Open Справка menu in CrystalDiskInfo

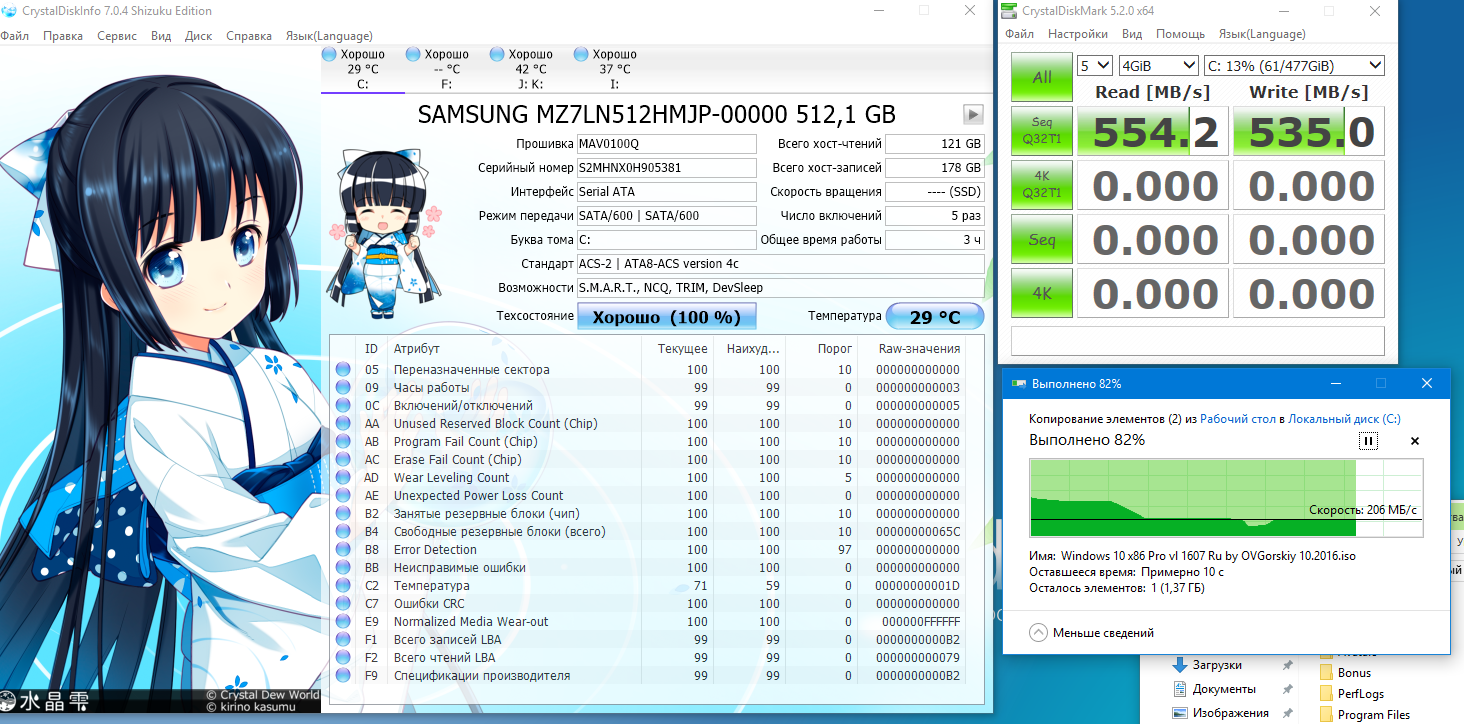[249, 36]
